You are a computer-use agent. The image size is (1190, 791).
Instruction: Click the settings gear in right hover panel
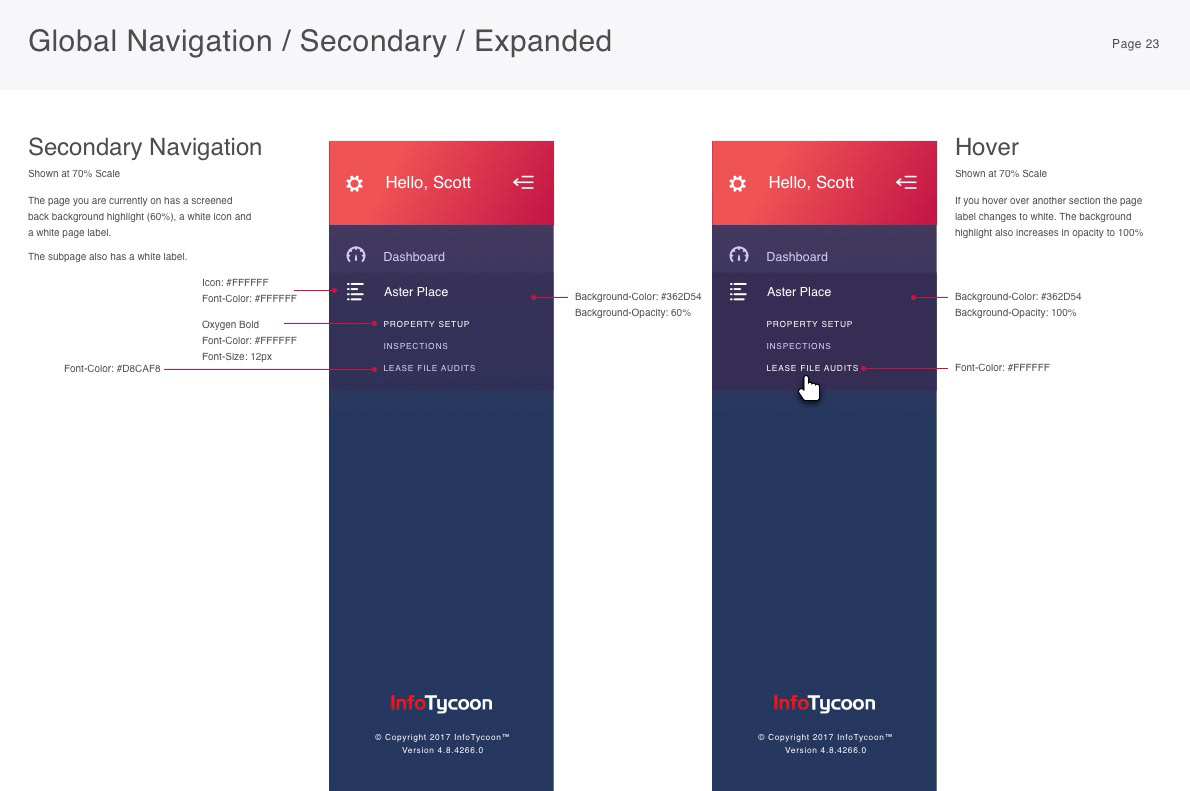tap(737, 183)
